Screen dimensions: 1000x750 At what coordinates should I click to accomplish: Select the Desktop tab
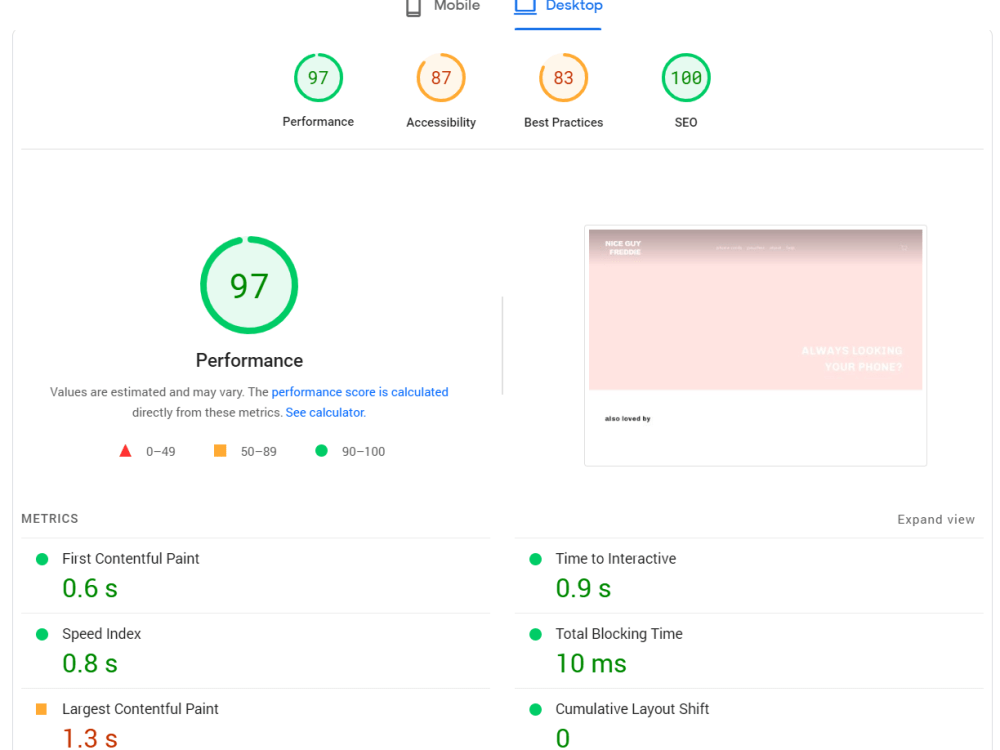point(558,8)
